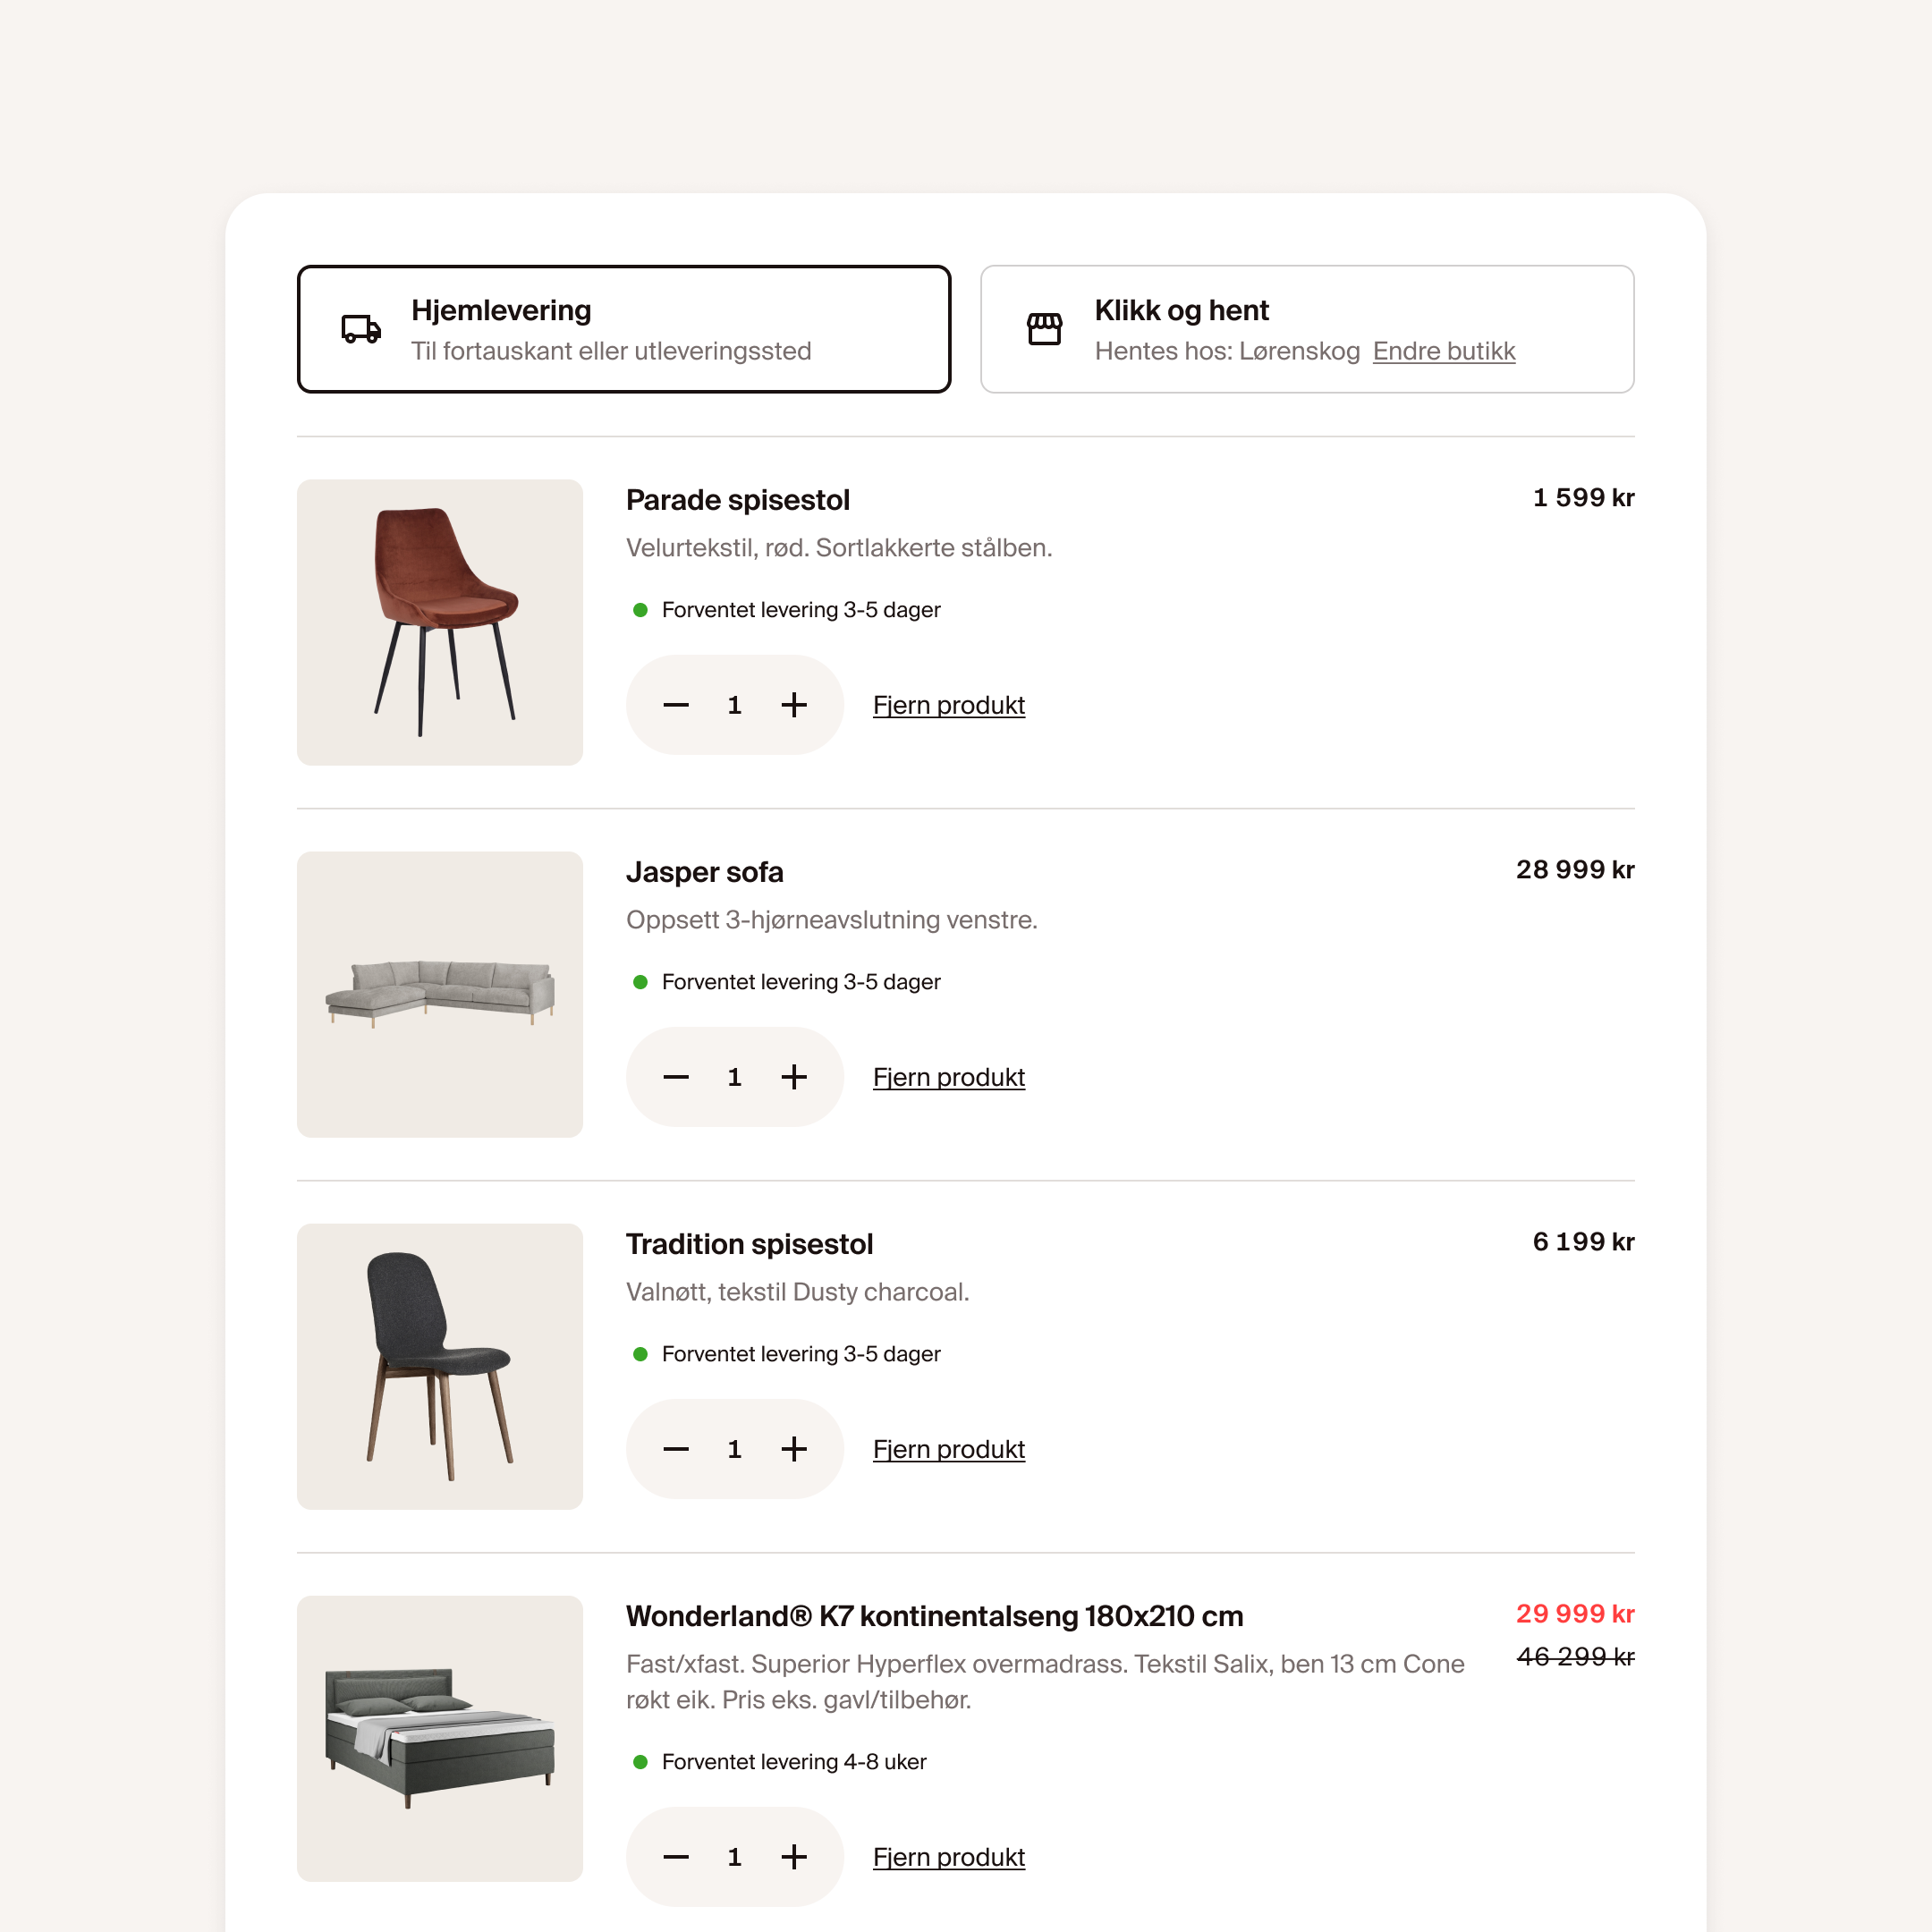The image size is (1932, 1932).
Task: Open the Jasper sofa product image
Action: 440,994
